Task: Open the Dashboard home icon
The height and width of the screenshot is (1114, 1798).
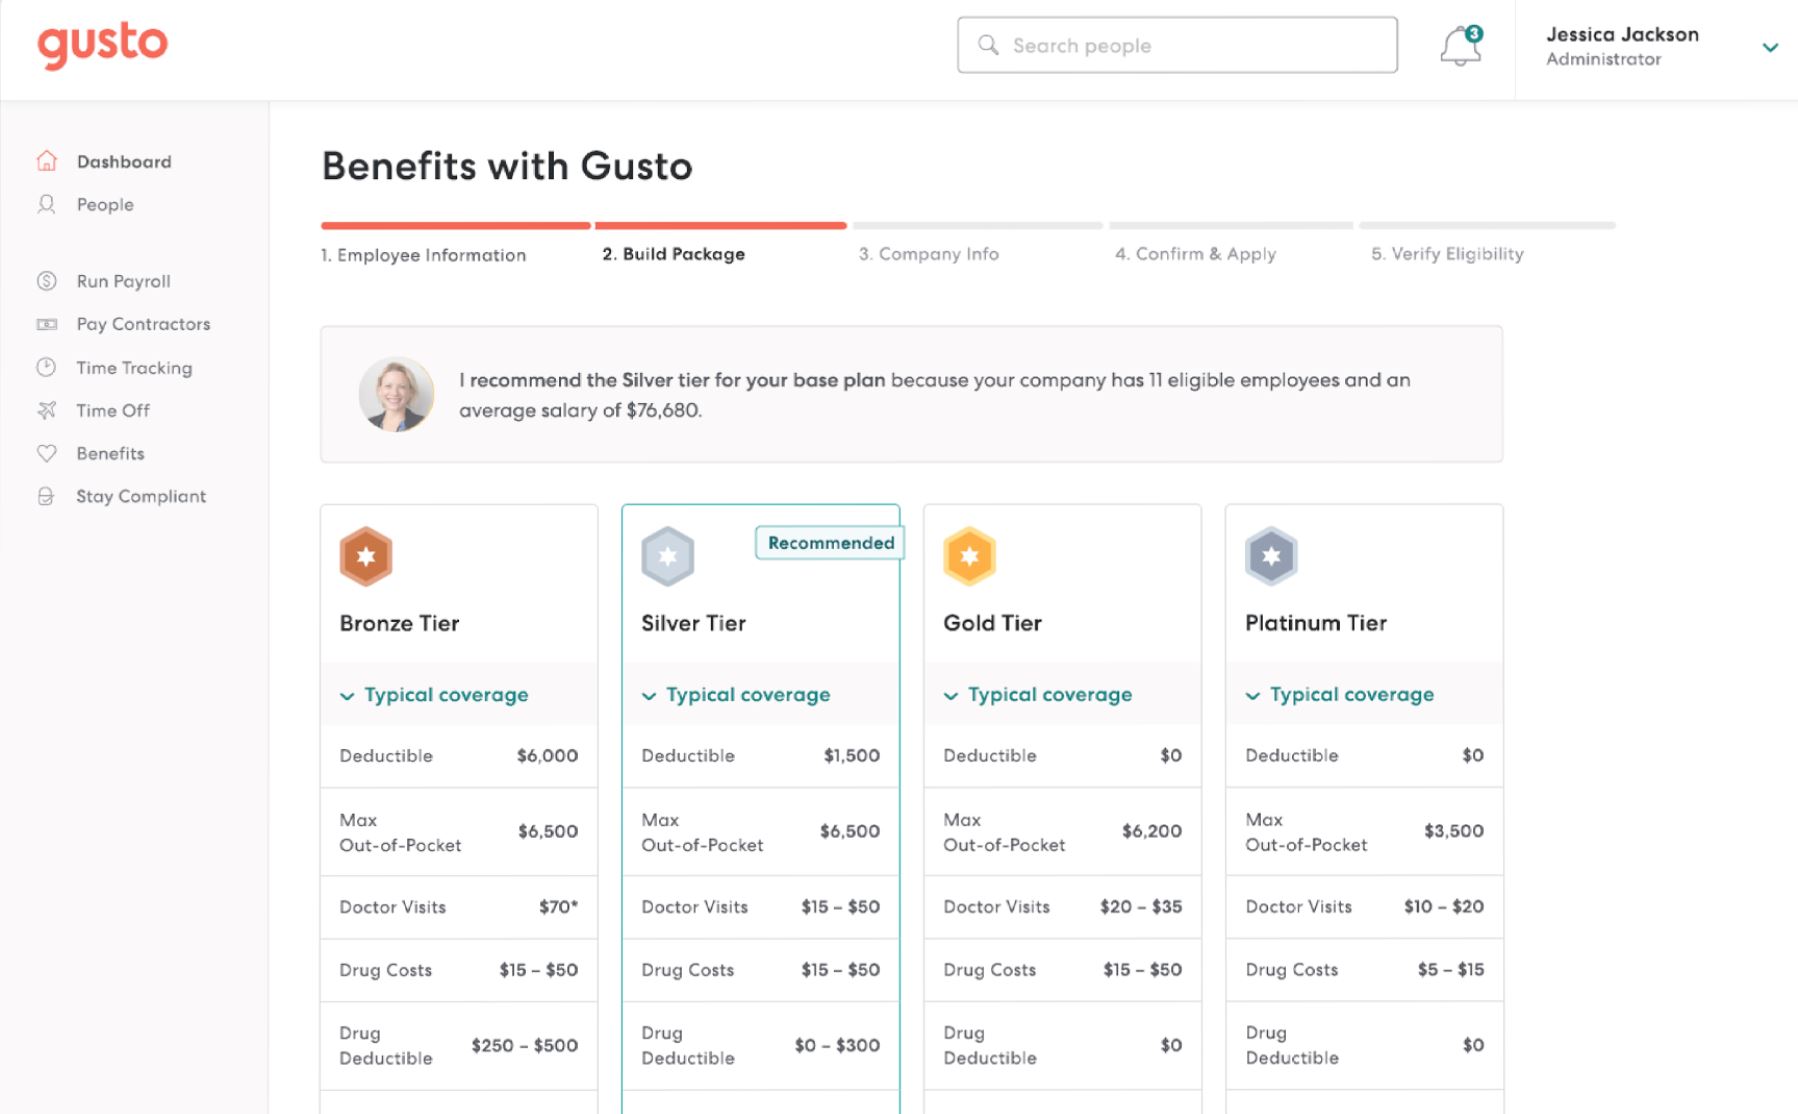Action: point(47,160)
